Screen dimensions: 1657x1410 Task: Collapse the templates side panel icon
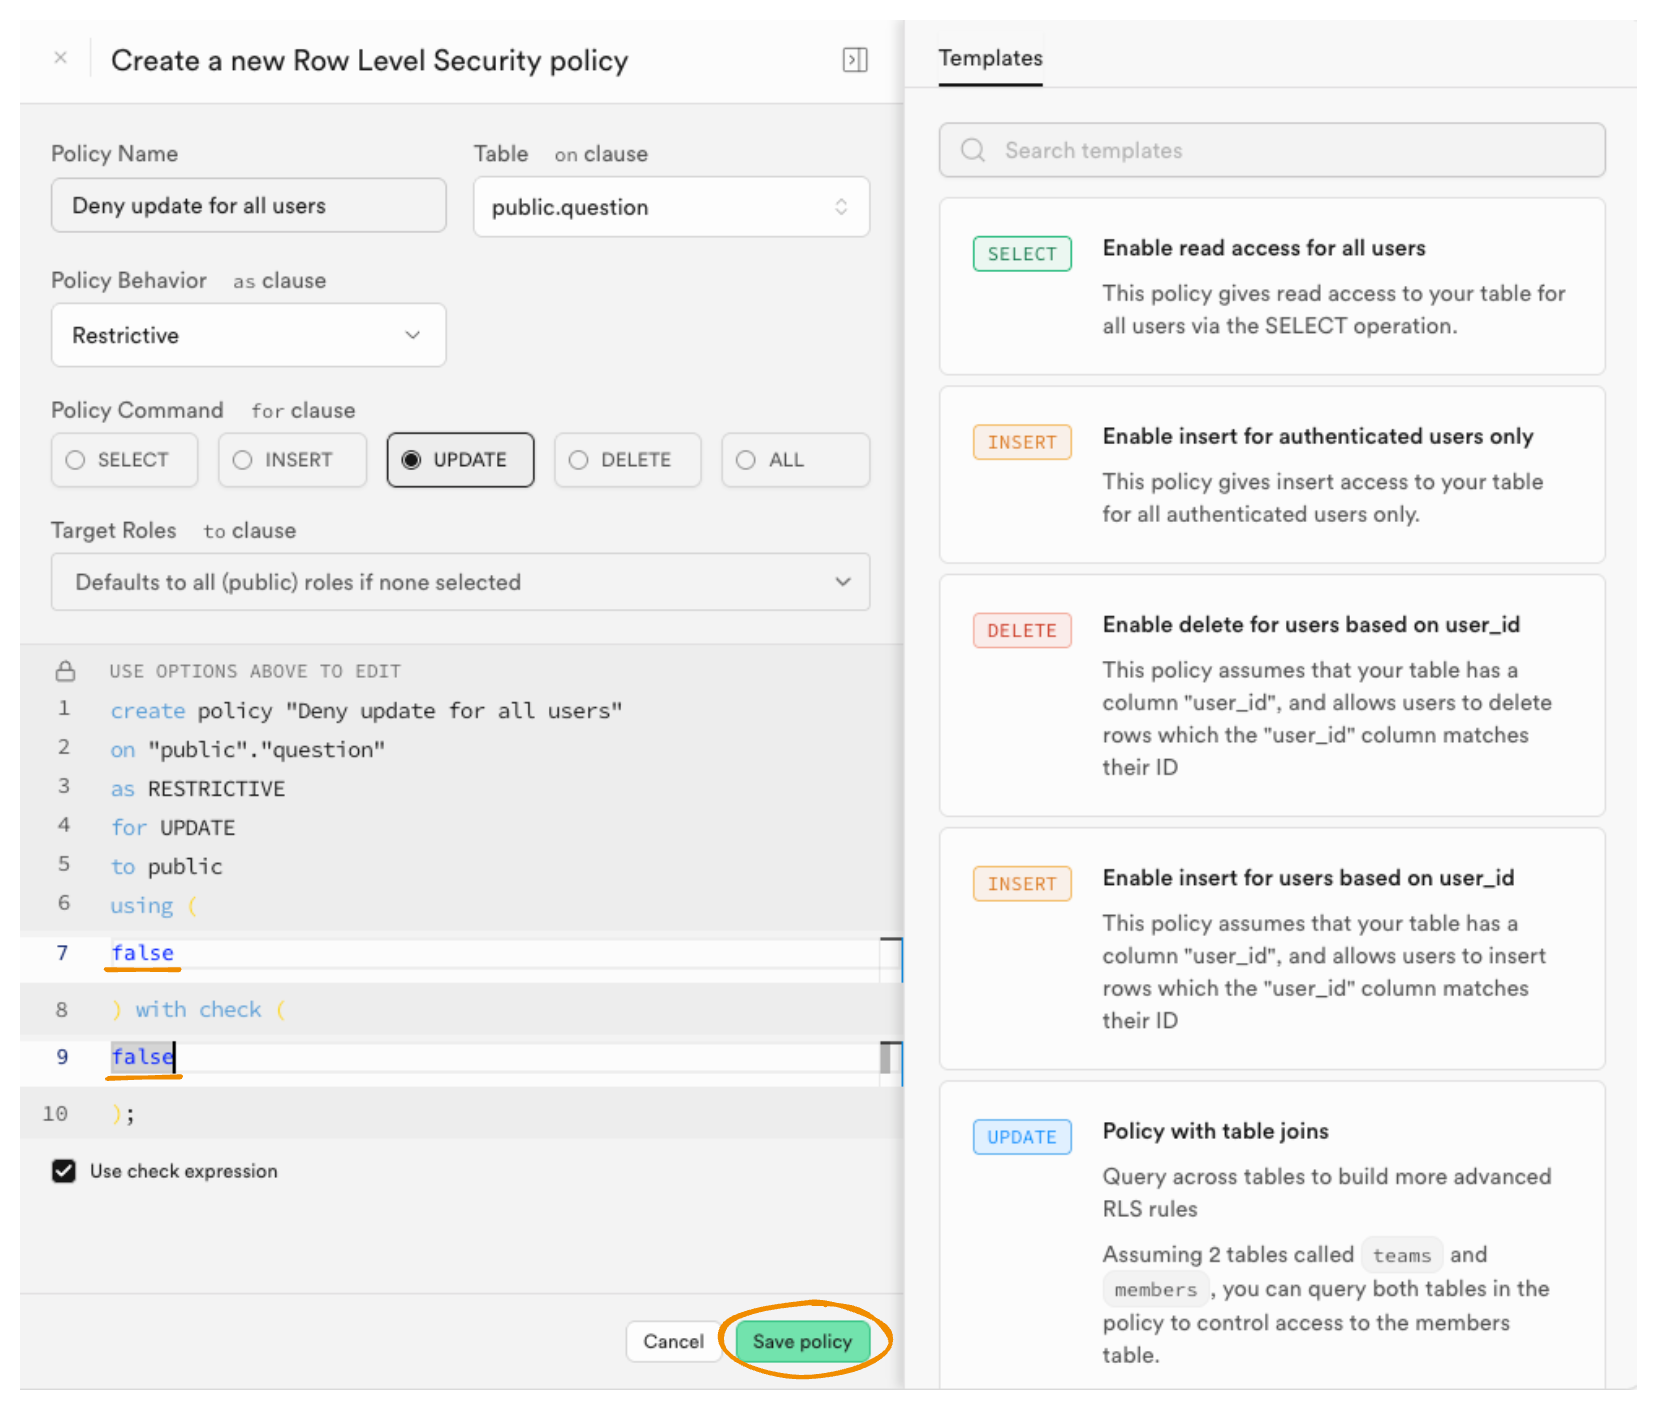tap(854, 60)
